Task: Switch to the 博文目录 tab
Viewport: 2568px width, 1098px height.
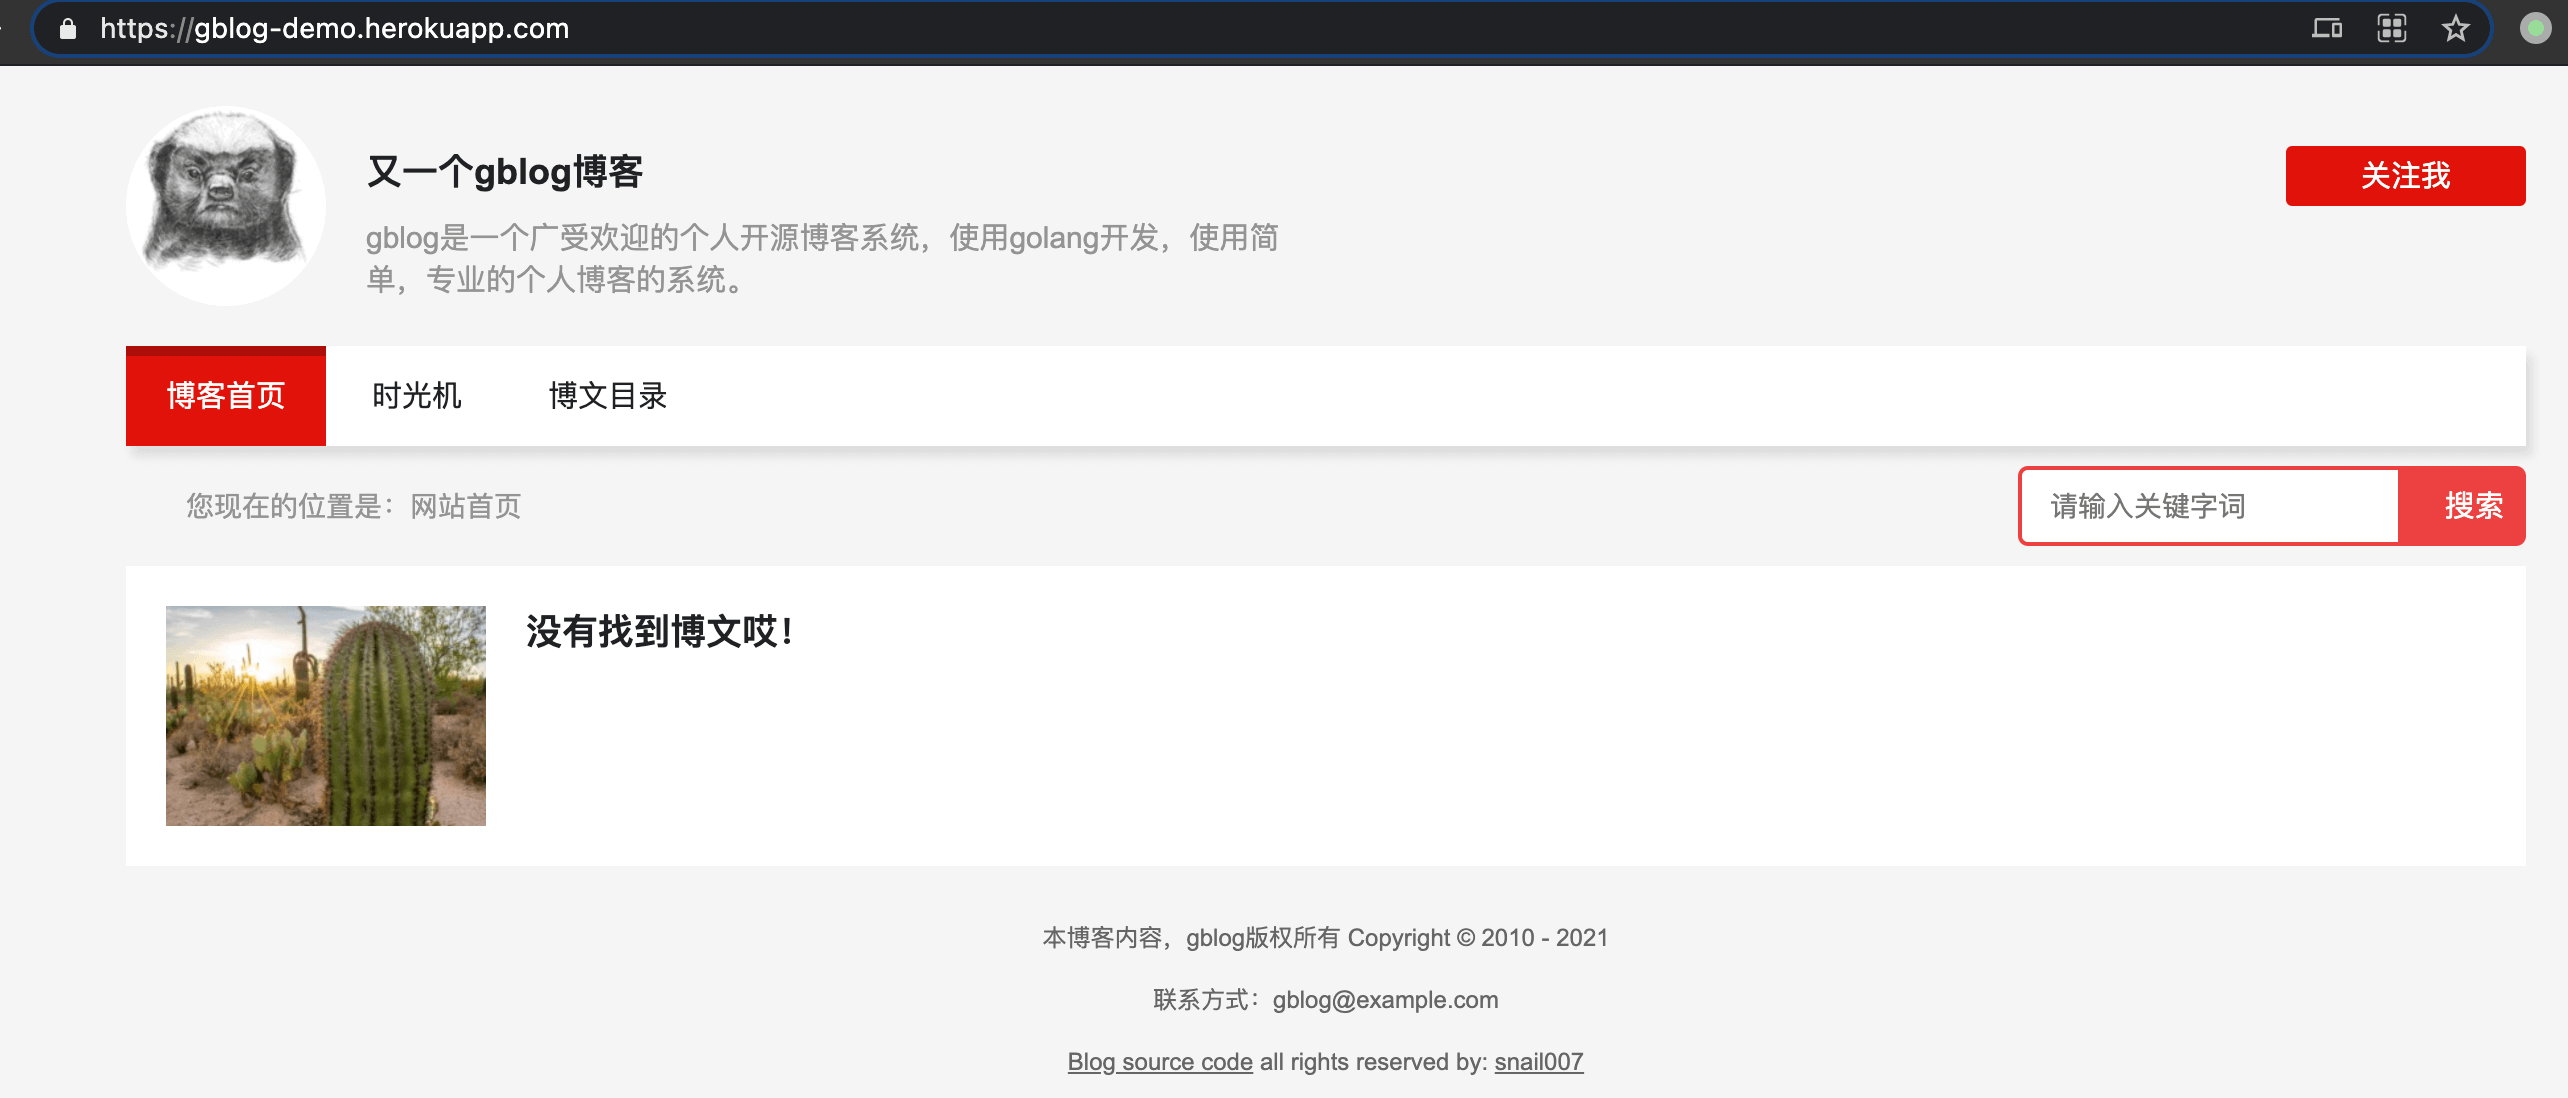Action: click(607, 396)
